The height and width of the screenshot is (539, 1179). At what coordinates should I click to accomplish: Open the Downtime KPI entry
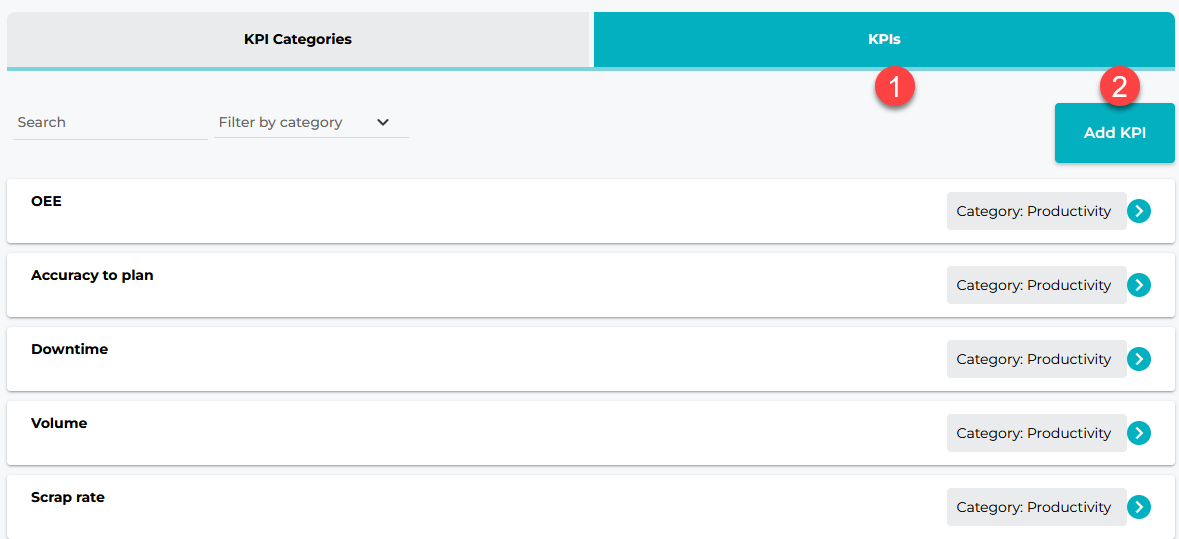click(x=69, y=349)
